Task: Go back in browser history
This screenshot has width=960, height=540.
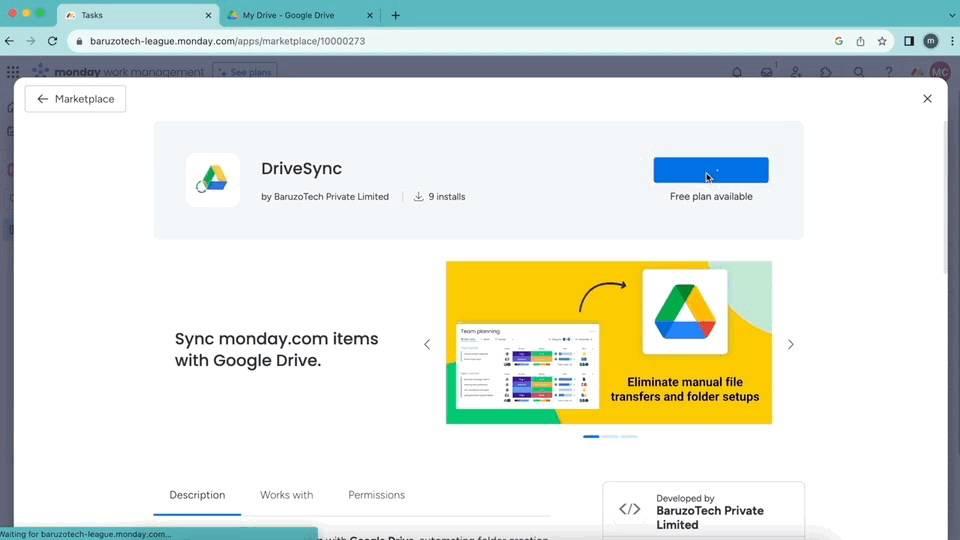Action: [9, 41]
